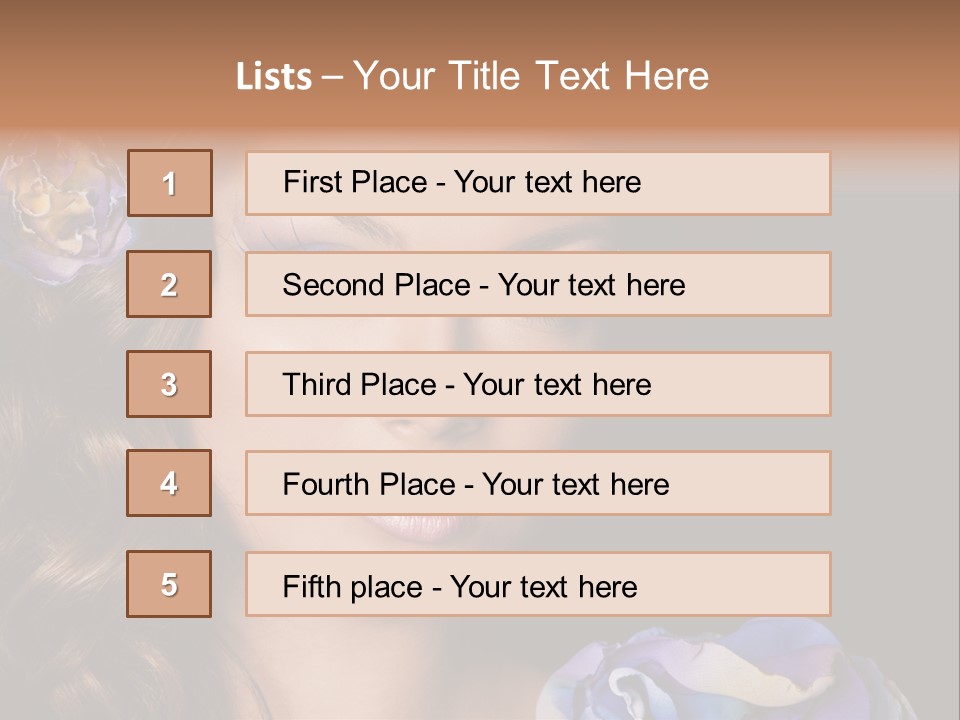Select the number 2 box
960x720 pixels.
point(169,284)
